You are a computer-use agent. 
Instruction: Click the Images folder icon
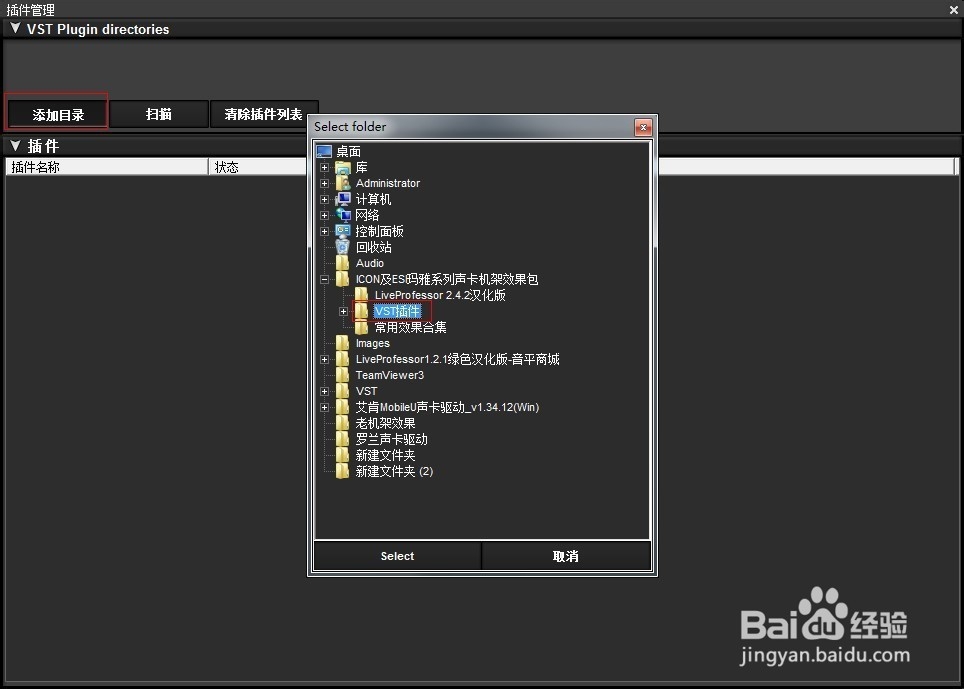(343, 343)
